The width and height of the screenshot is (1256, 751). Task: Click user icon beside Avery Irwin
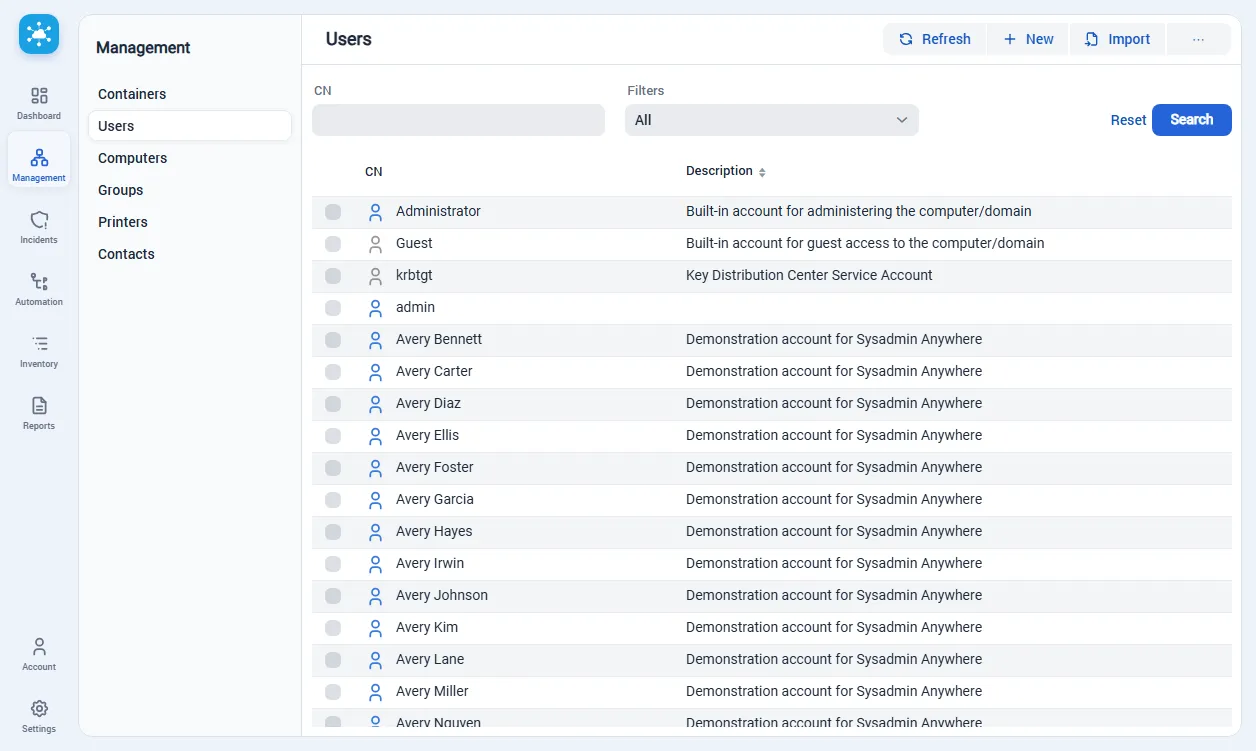pos(375,564)
